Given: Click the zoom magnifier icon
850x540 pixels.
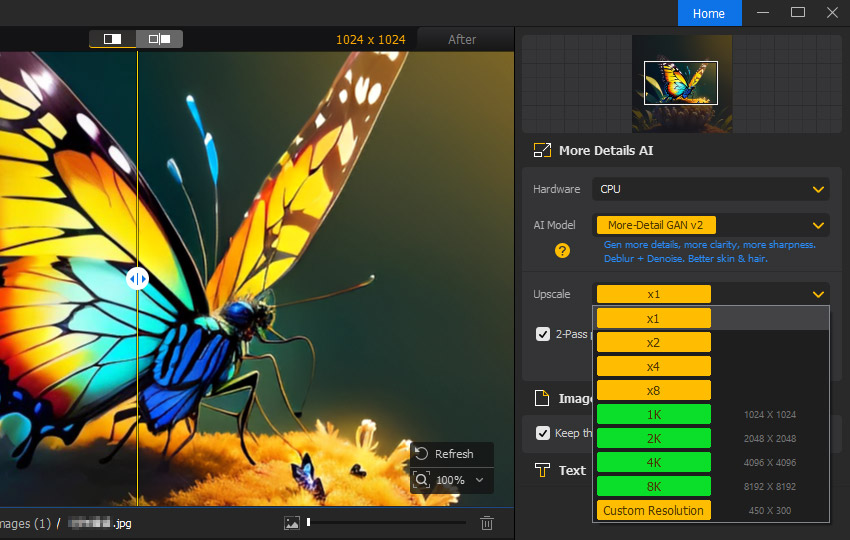Looking at the screenshot, I should pos(421,480).
